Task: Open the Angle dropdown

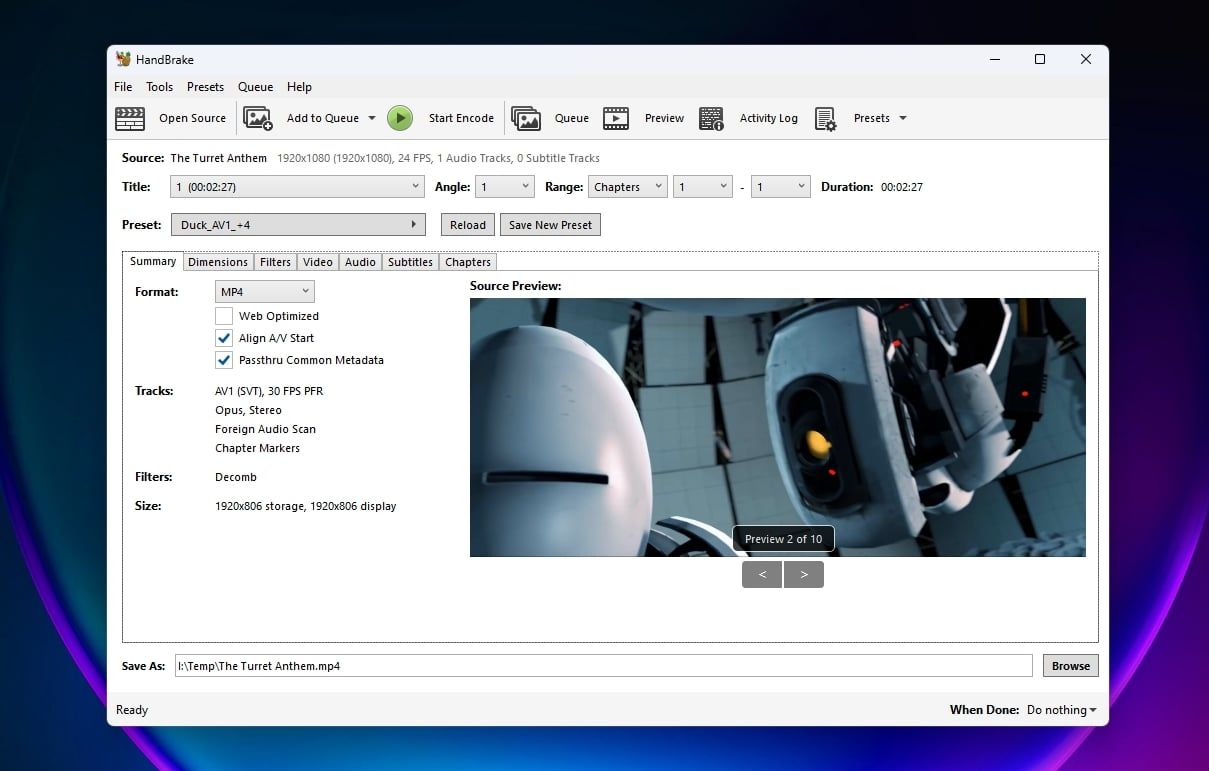Action: (505, 187)
